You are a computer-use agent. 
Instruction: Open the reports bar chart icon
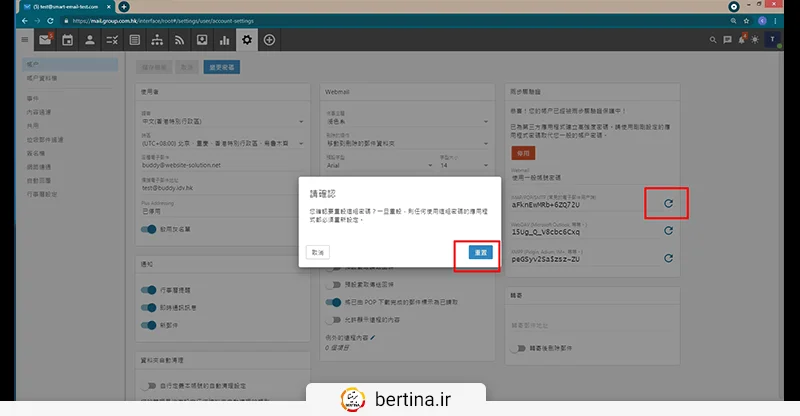tap(225, 40)
